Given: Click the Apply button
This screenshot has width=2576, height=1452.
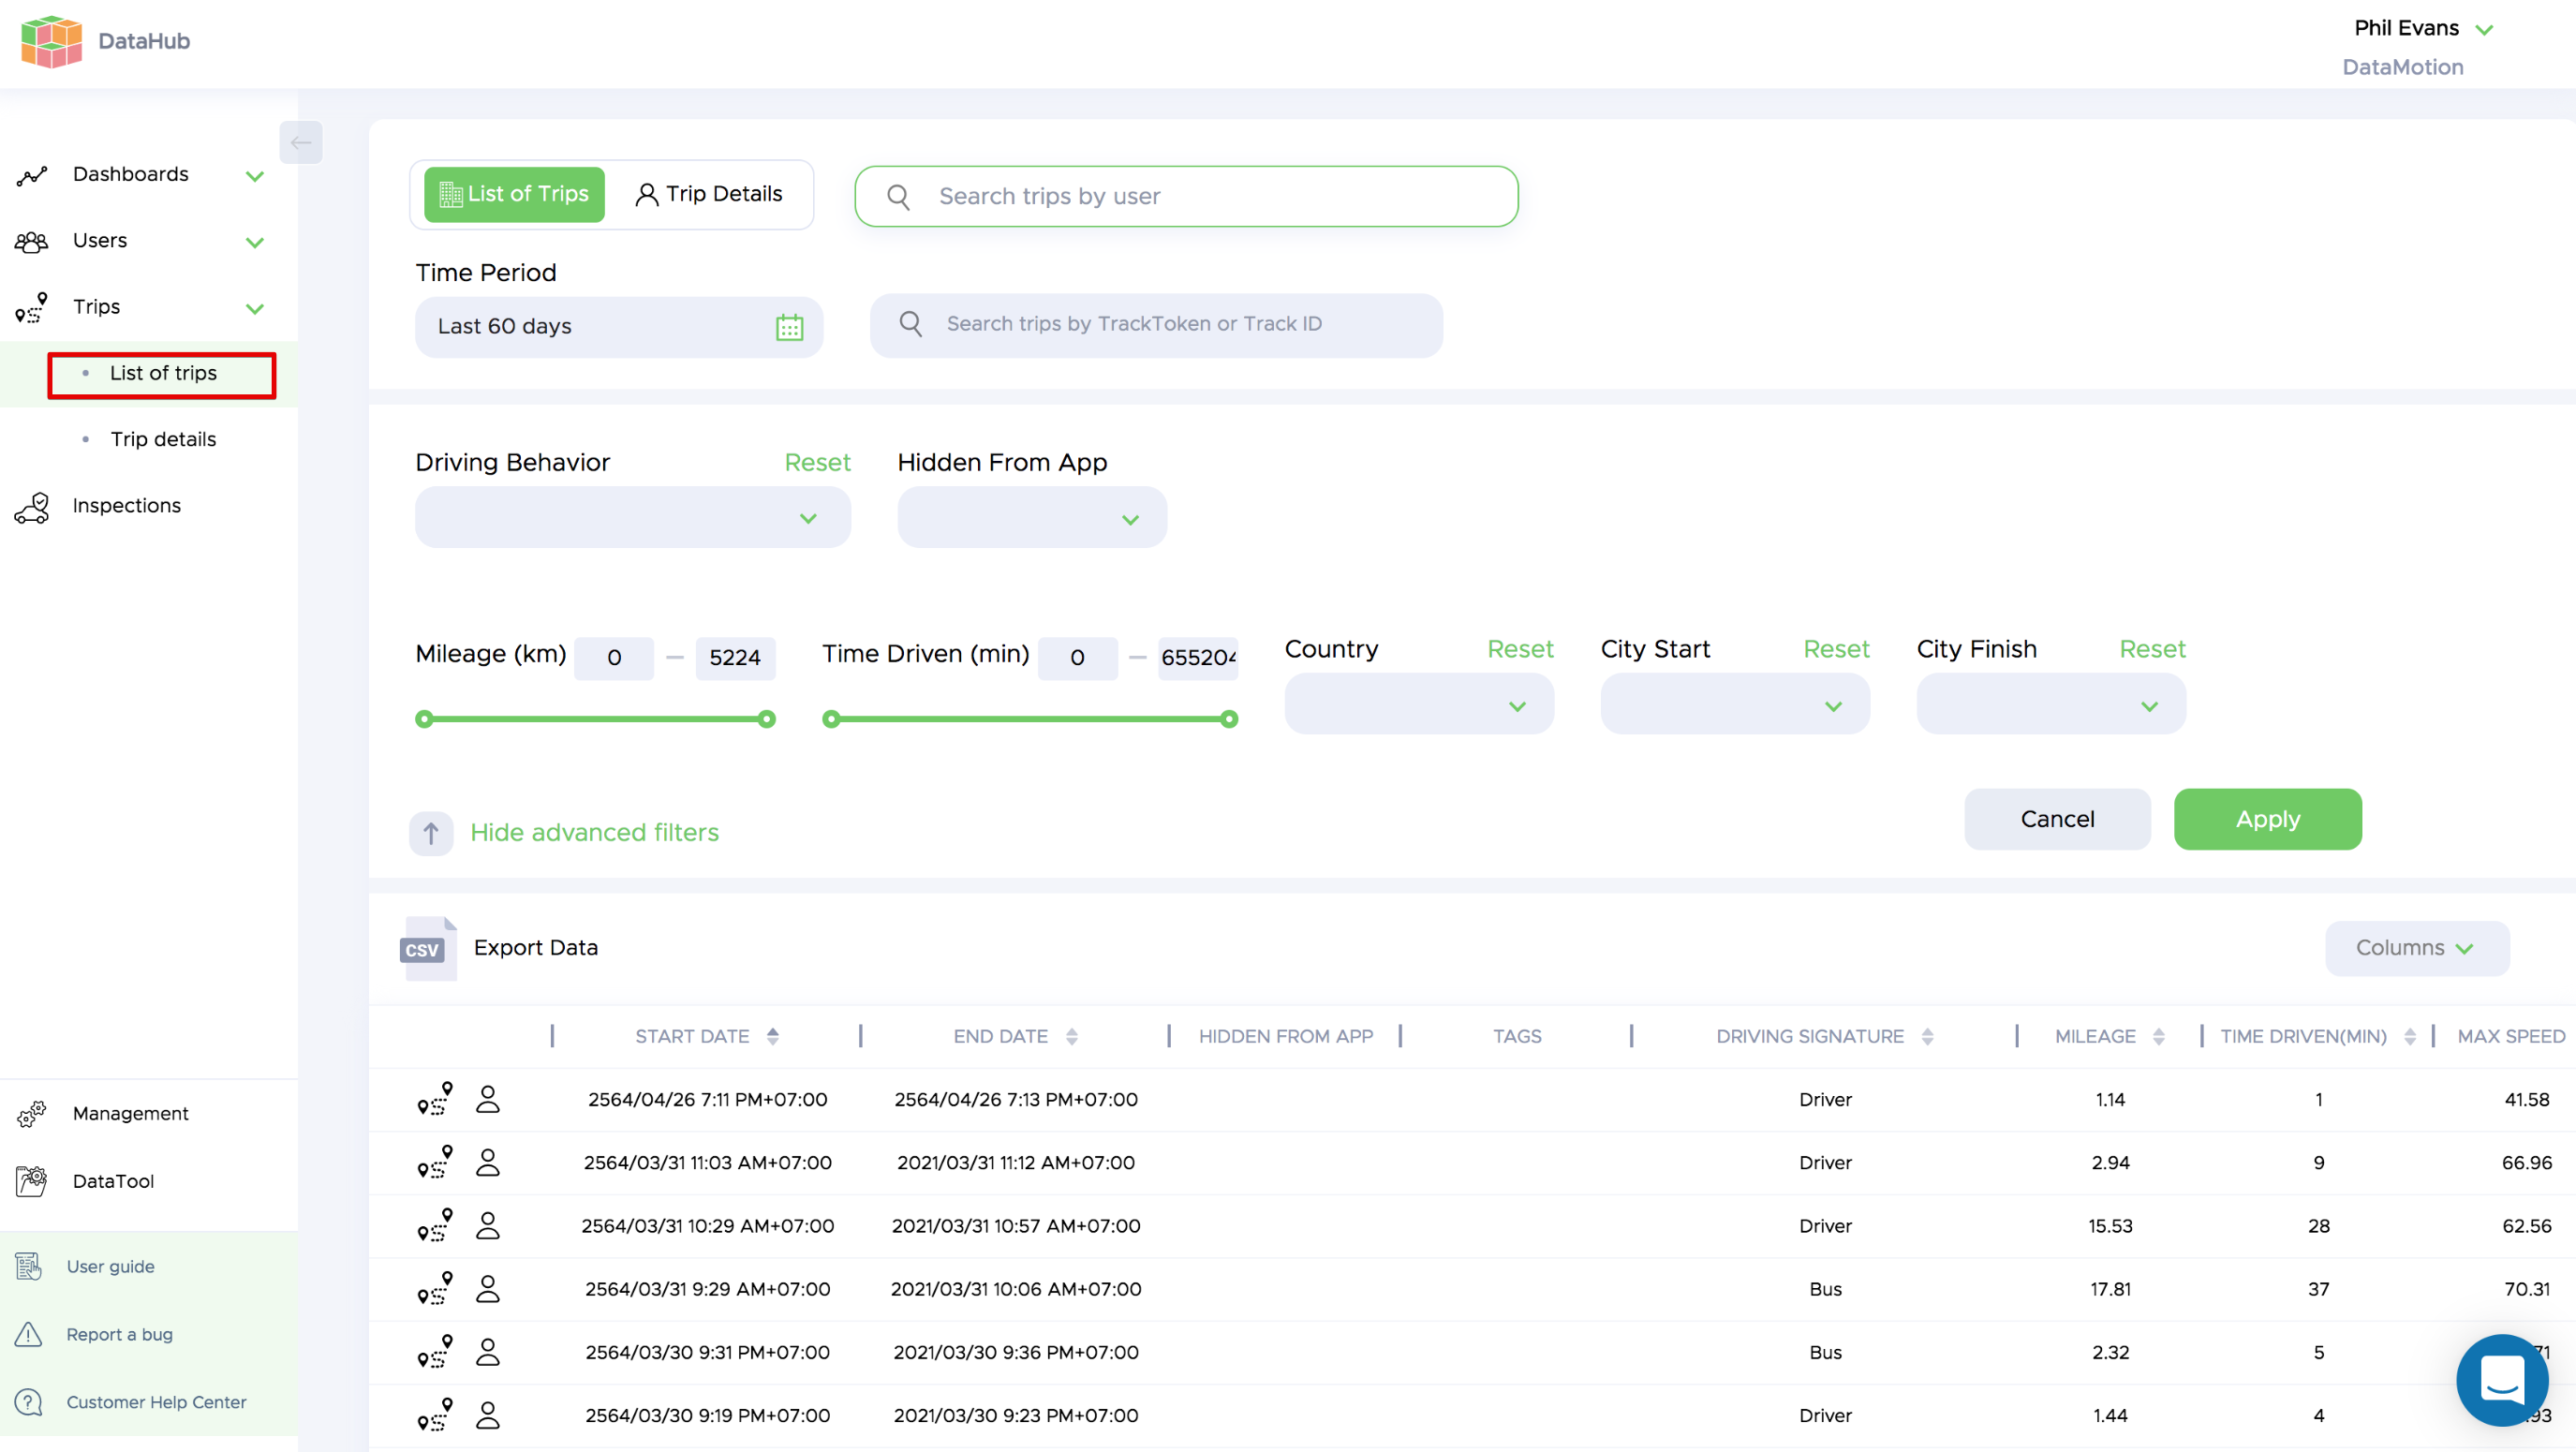Looking at the screenshot, I should (x=2268, y=819).
